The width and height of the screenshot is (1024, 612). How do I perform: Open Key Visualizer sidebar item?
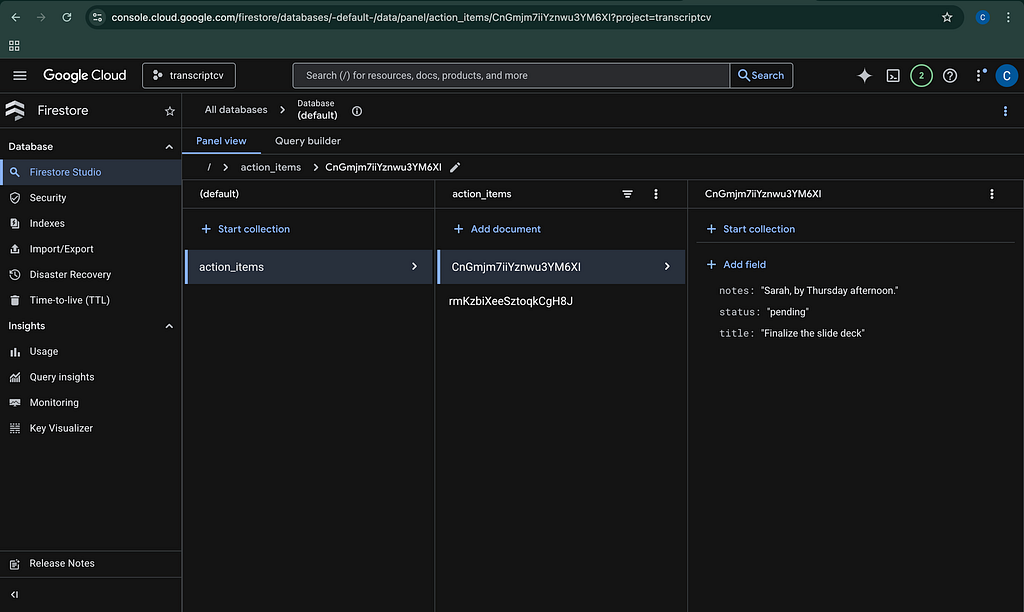coord(91,428)
